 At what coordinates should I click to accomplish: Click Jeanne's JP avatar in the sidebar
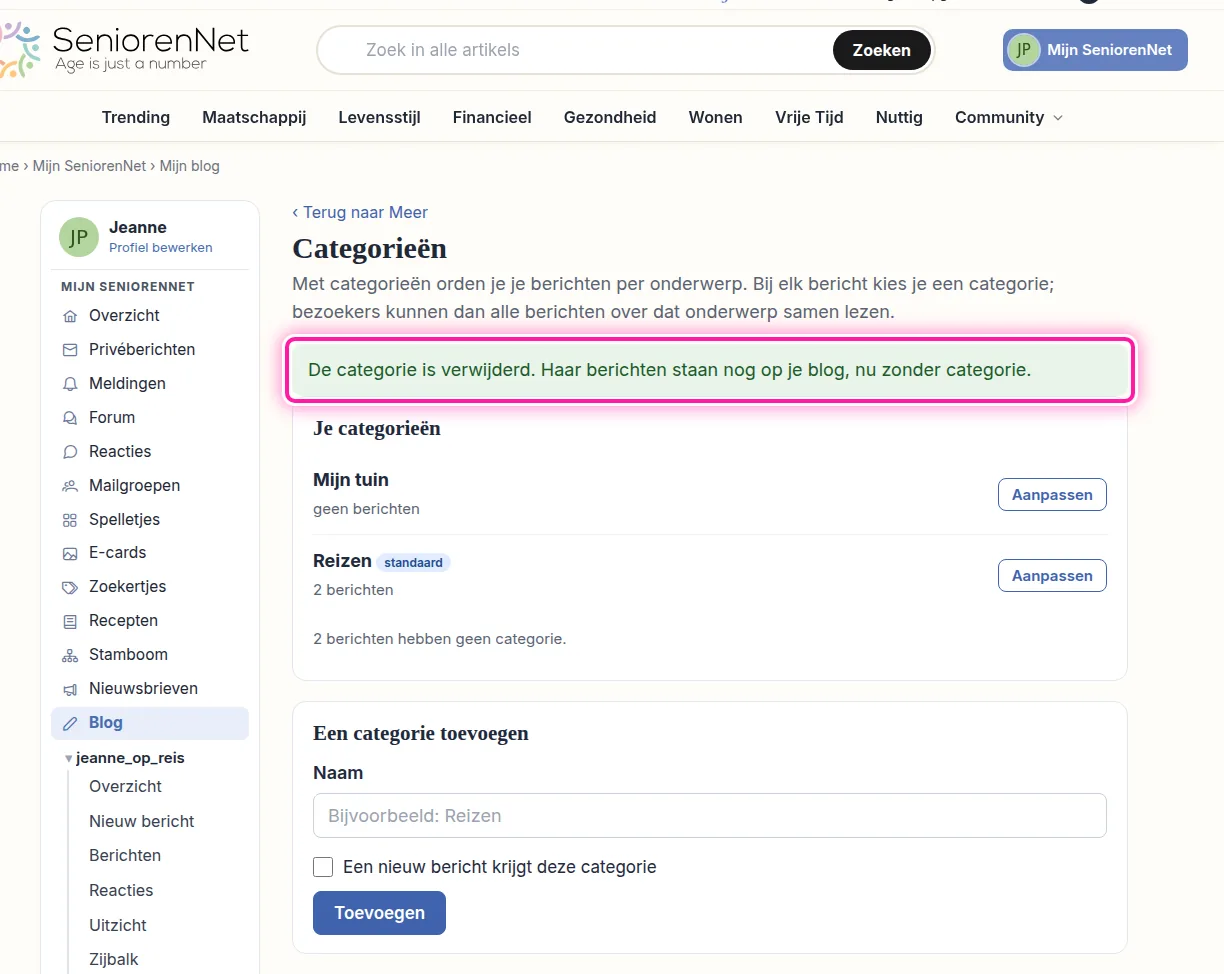click(79, 236)
